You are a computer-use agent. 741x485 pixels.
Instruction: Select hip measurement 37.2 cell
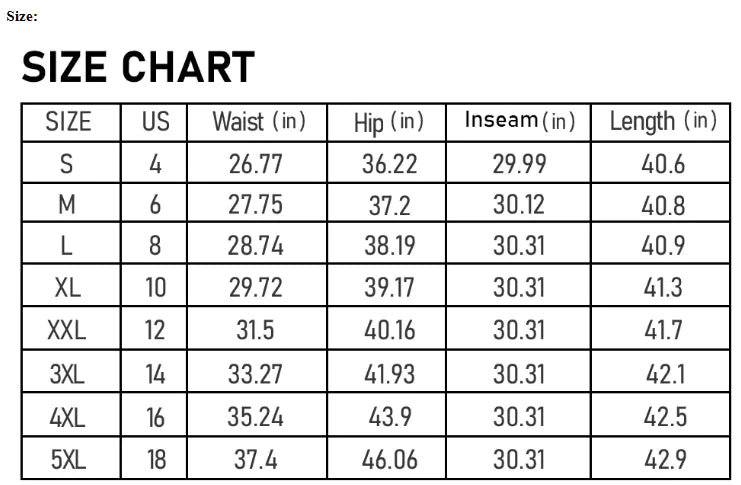click(389, 205)
